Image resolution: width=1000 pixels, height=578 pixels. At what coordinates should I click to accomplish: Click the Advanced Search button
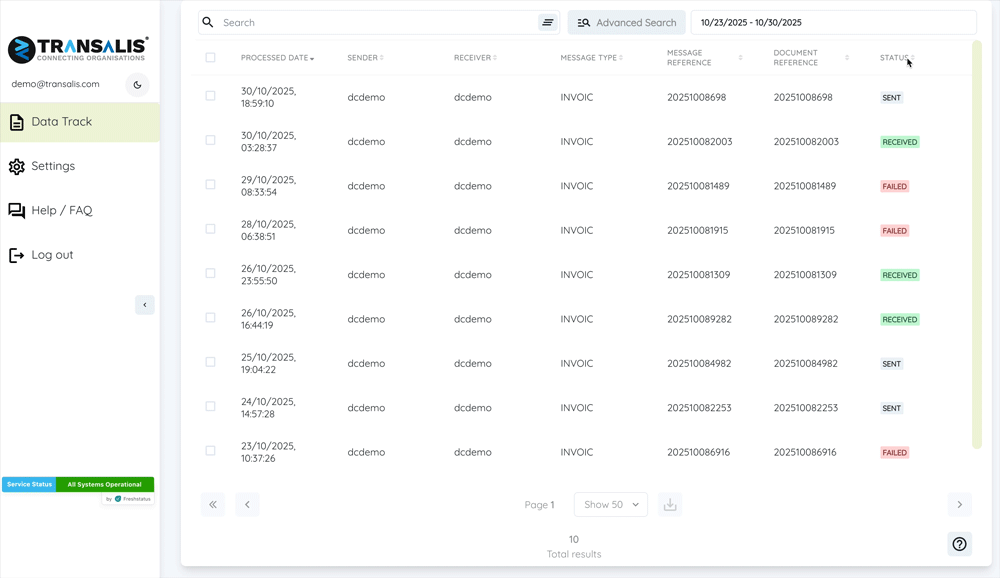(x=627, y=22)
